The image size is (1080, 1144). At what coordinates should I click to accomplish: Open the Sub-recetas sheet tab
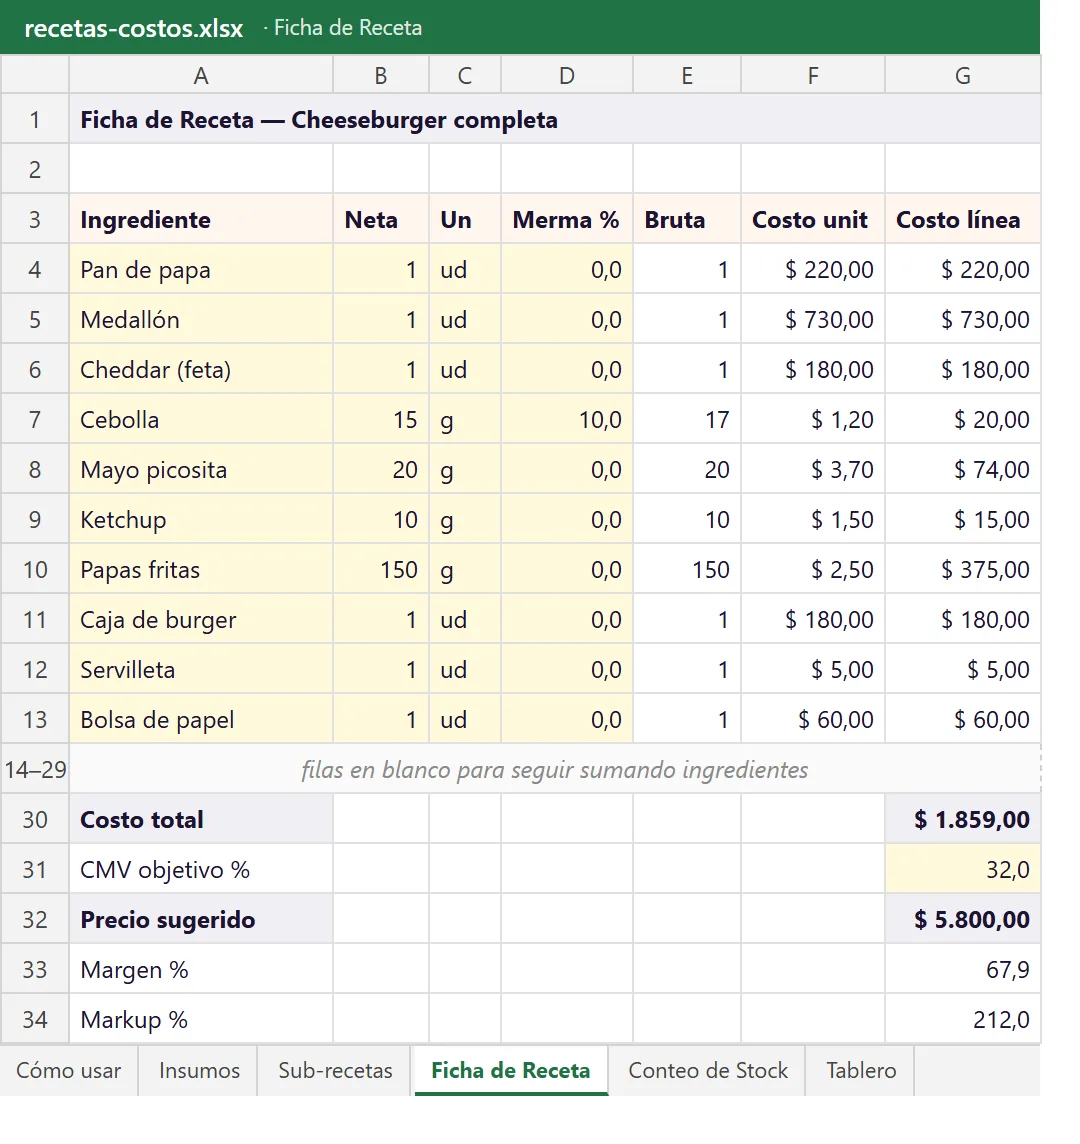pyautogui.click(x=335, y=1070)
